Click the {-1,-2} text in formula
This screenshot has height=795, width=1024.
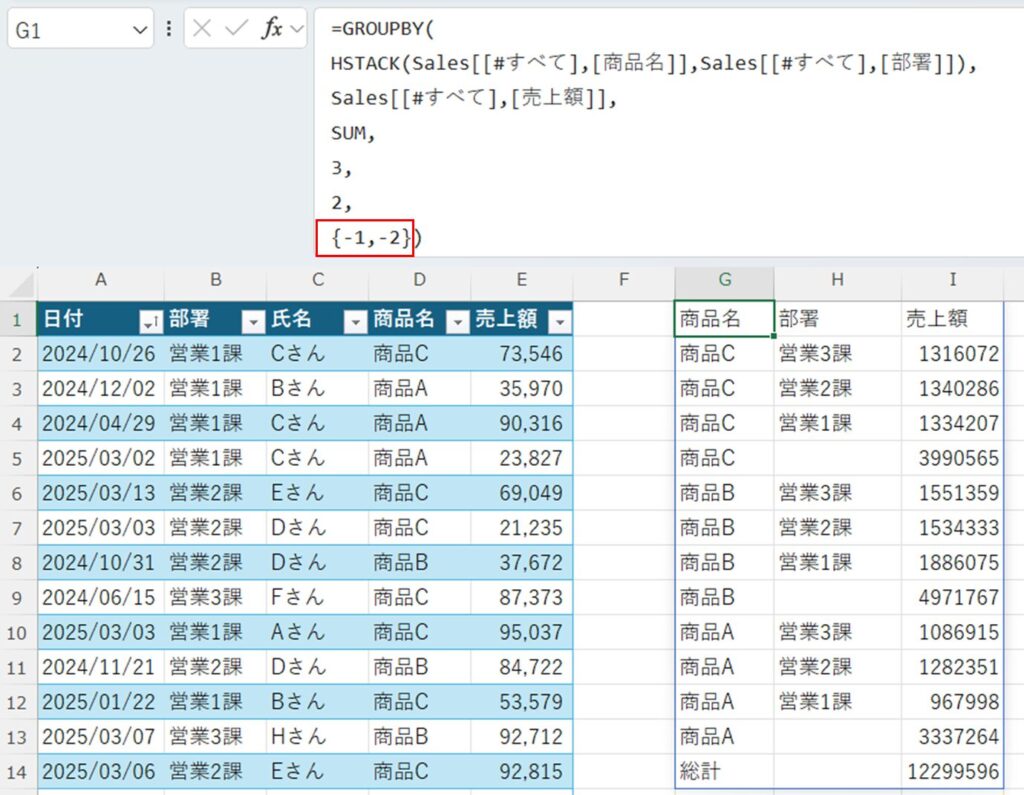click(370, 238)
